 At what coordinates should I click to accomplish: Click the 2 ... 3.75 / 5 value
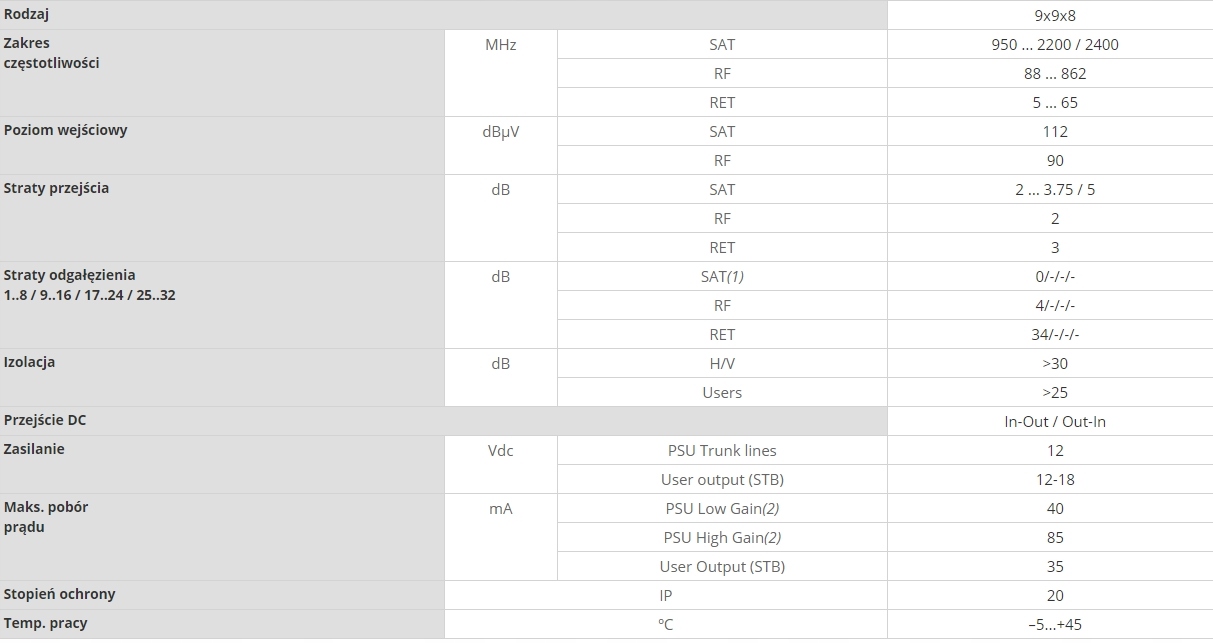click(x=1054, y=189)
